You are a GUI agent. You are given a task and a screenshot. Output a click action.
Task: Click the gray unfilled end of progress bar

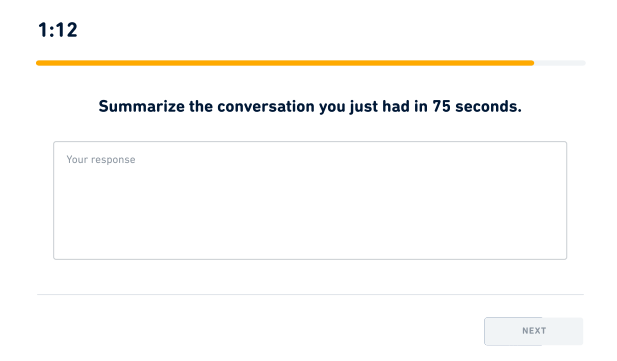click(x=560, y=63)
